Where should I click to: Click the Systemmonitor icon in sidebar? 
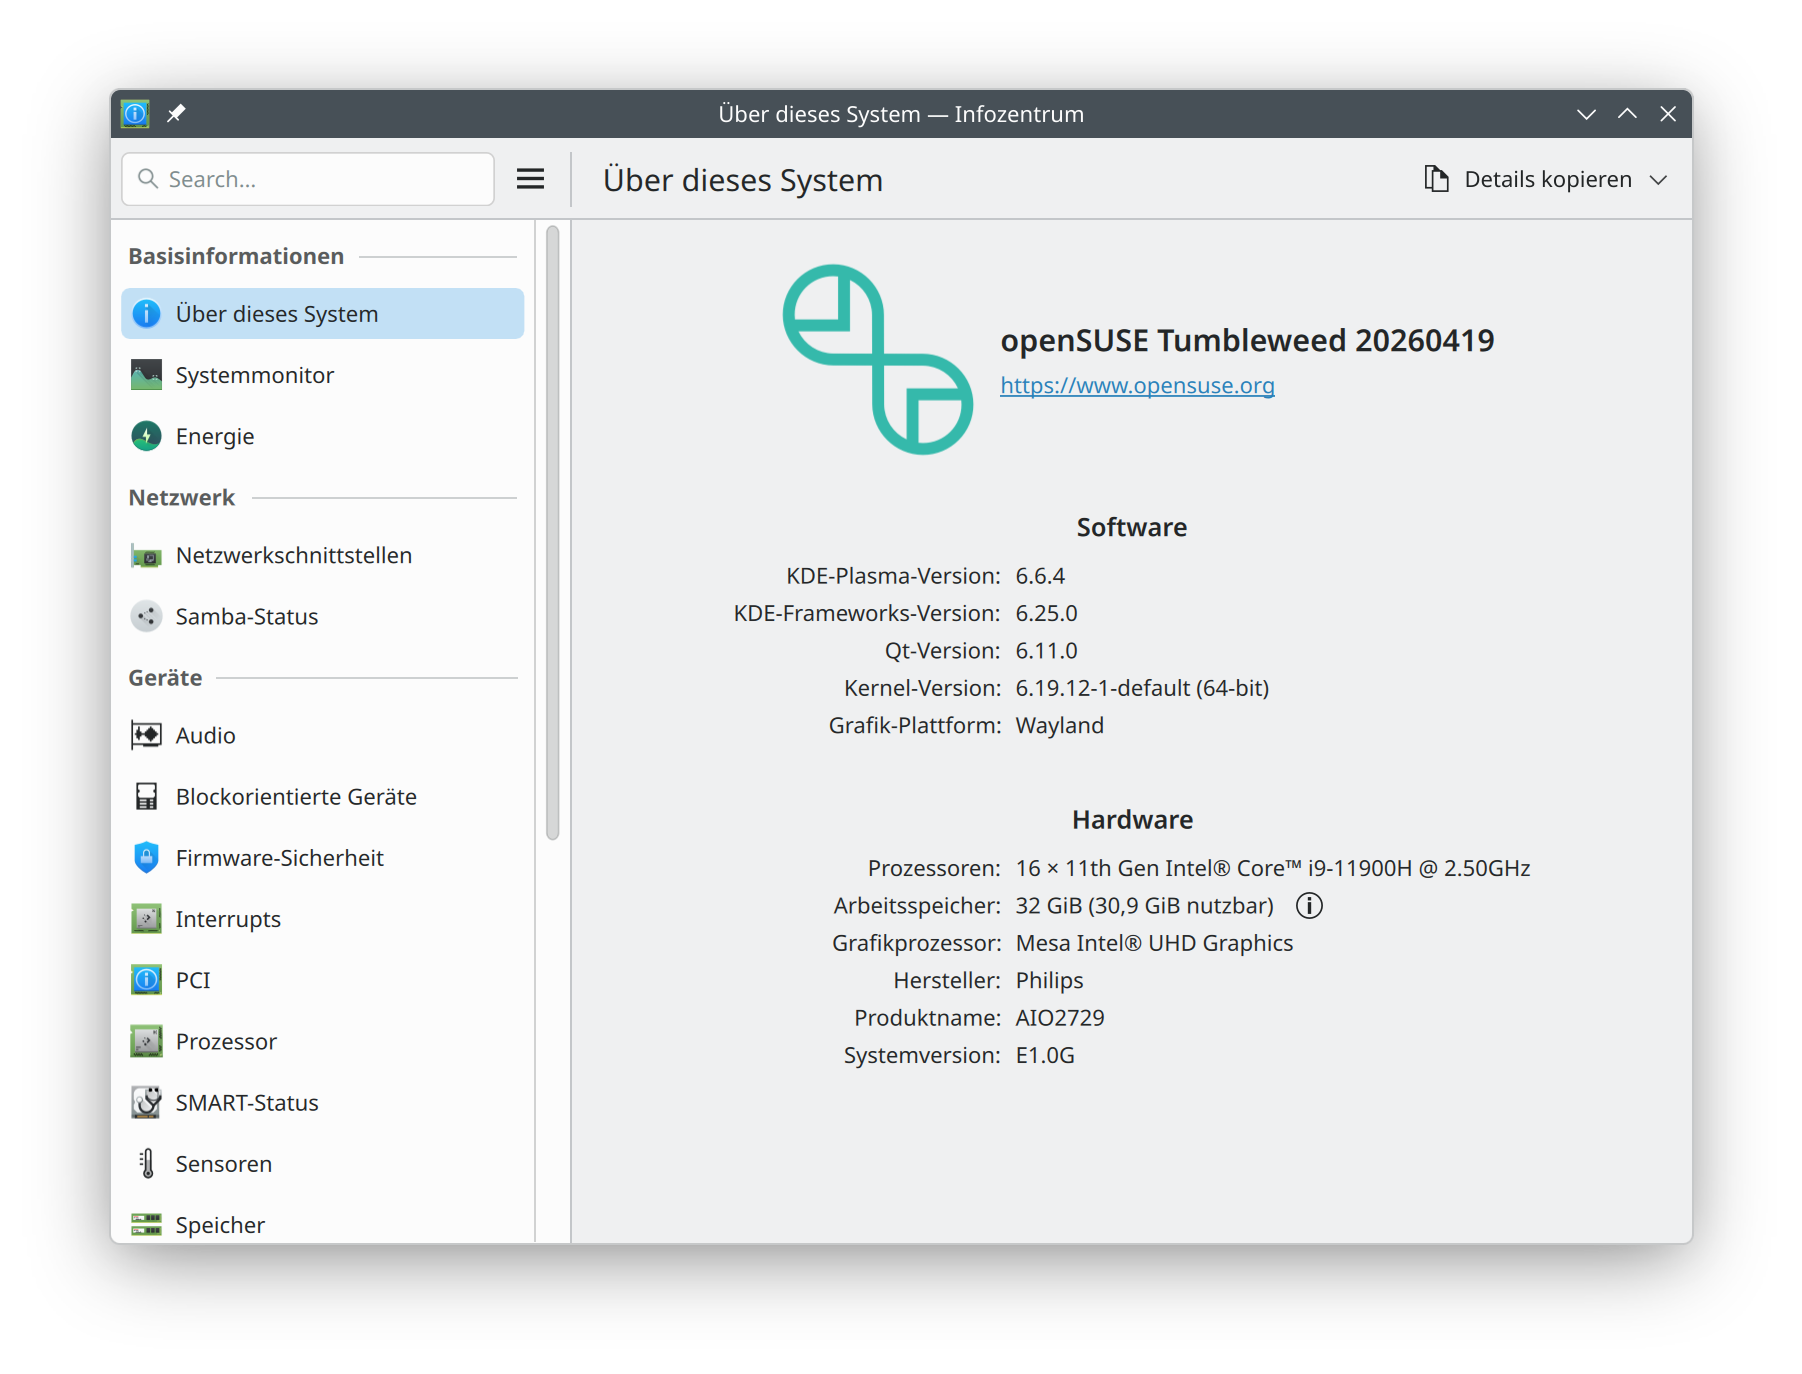pos(146,375)
